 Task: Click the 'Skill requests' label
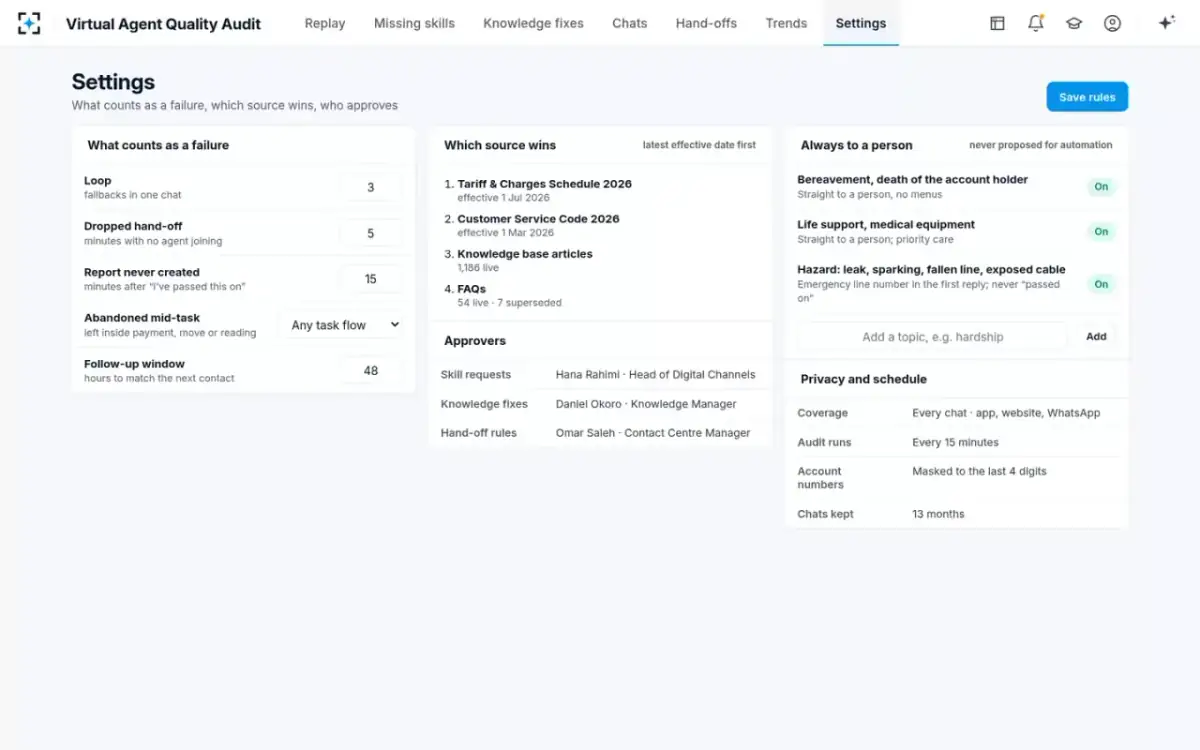pos(476,375)
